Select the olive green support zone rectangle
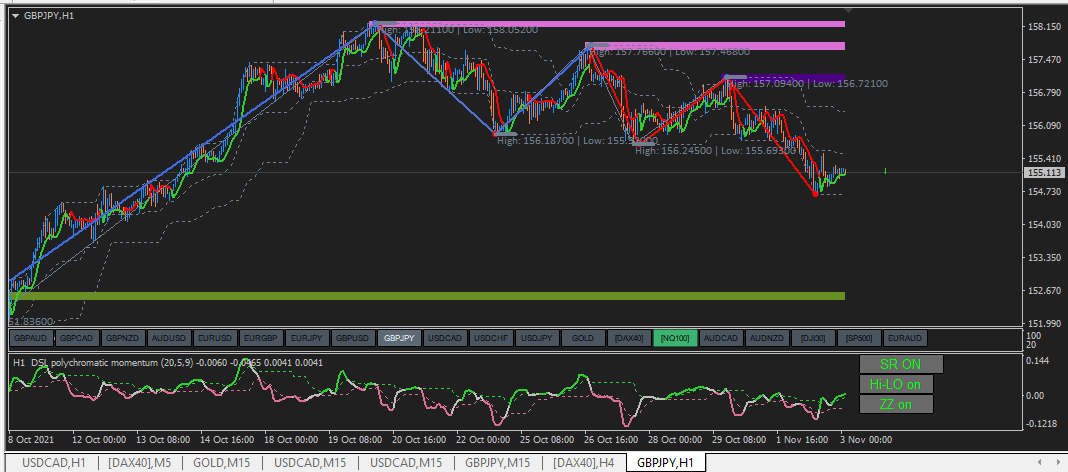This screenshot has height=472, width=1068. 427,296
